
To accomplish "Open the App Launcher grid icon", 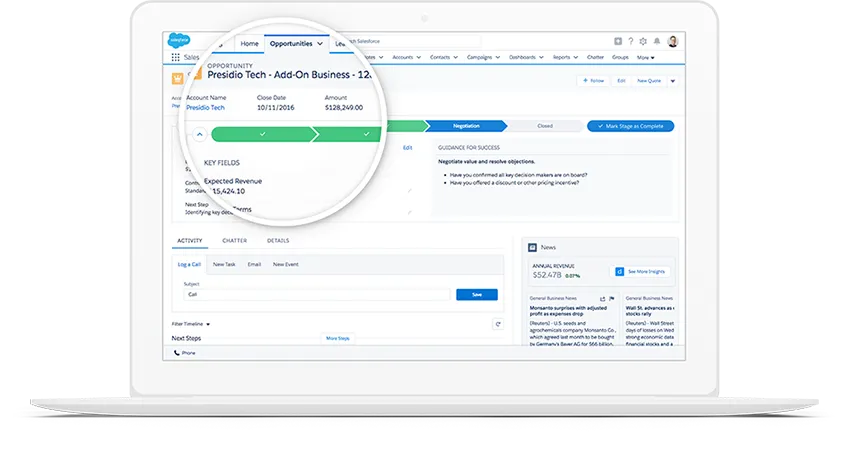I will click(175, 58).
